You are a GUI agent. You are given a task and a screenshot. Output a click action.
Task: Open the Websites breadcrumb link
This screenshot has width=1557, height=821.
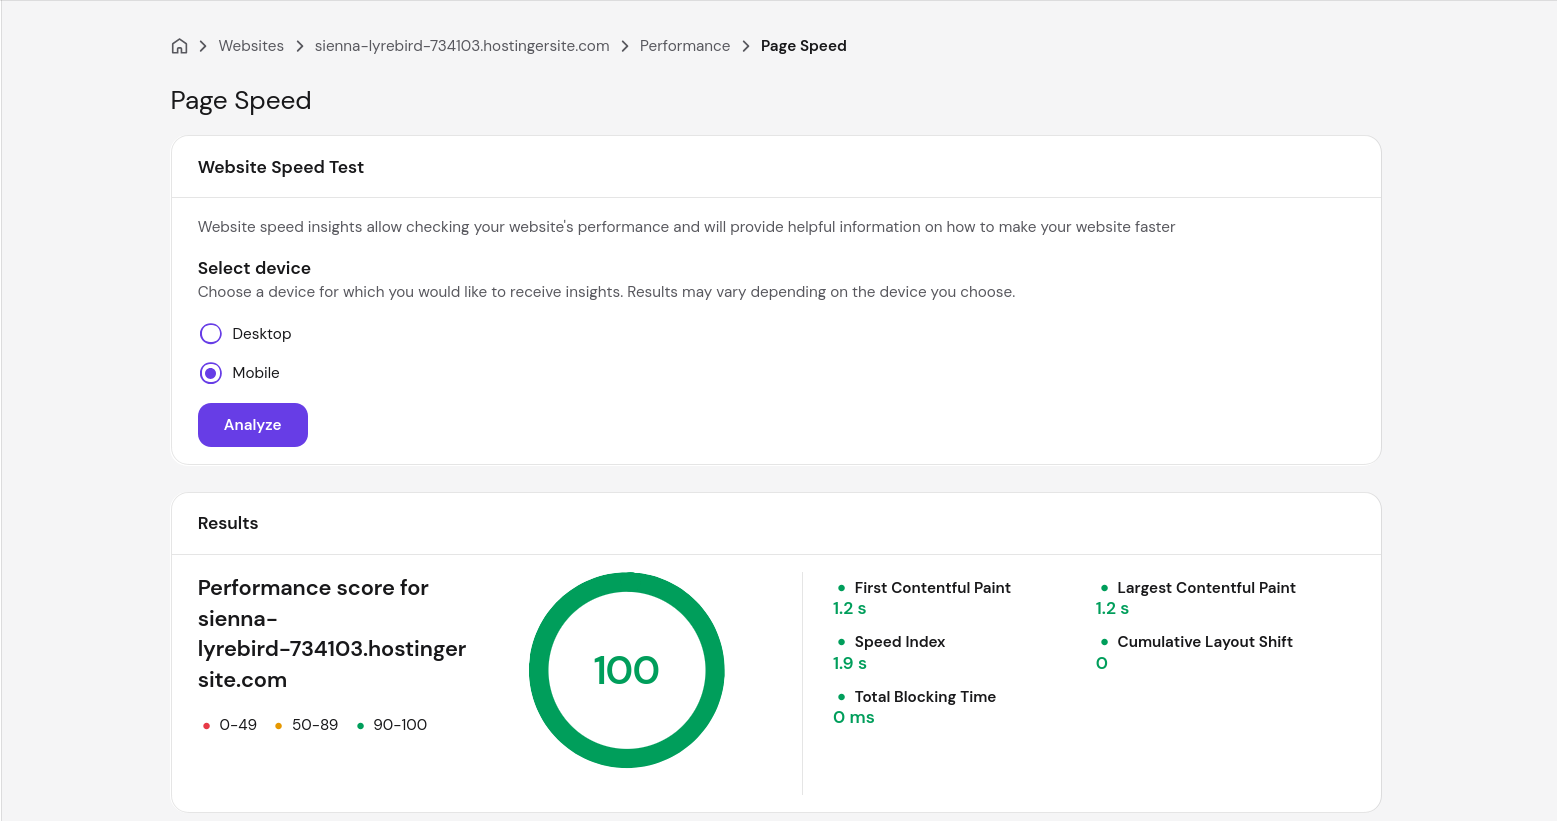251,46
